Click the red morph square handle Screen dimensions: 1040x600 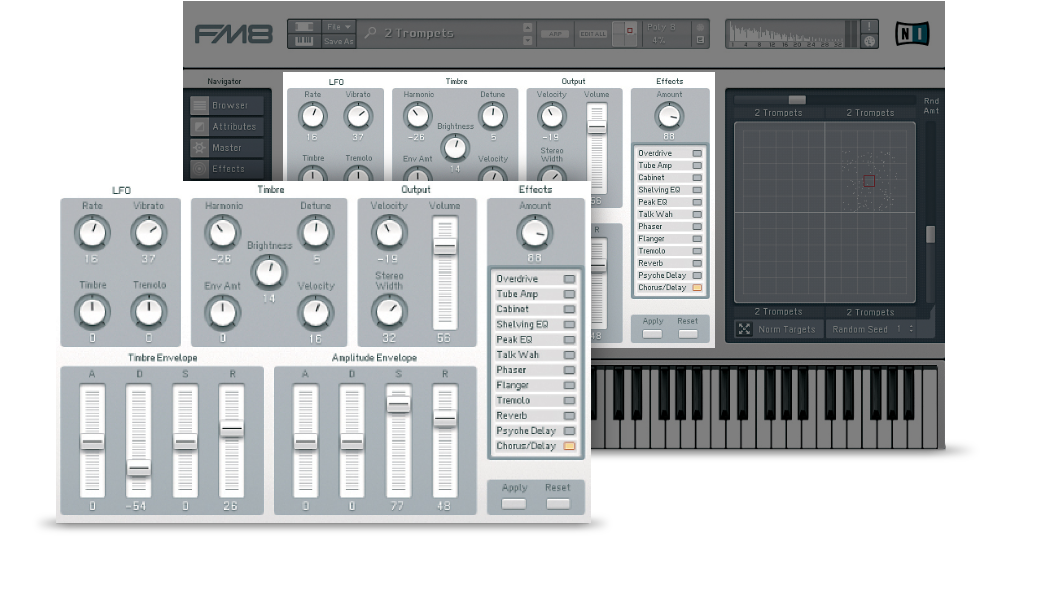869,181
